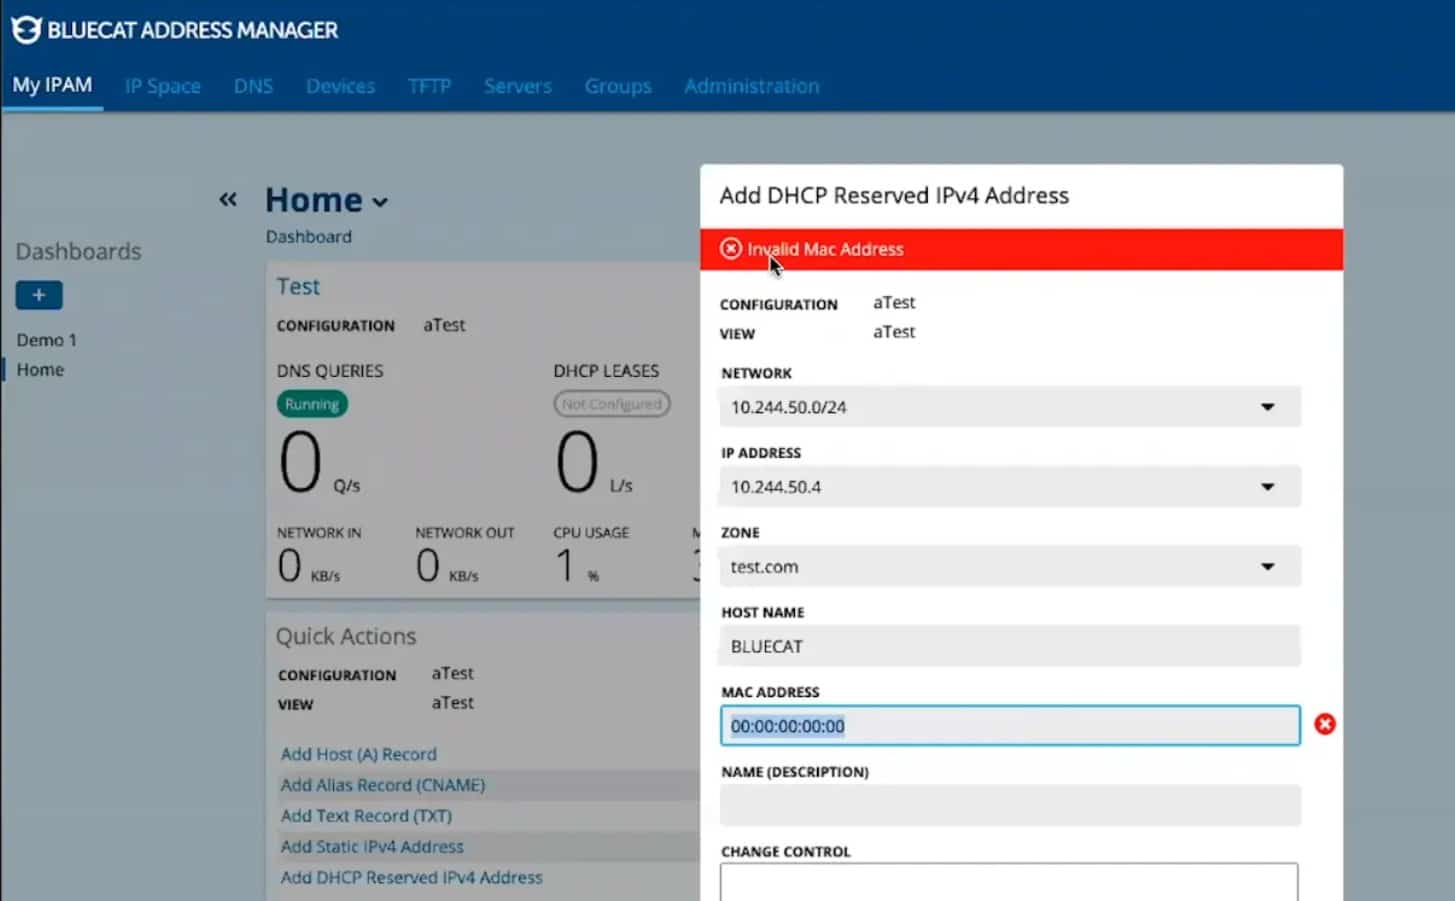Open the Zone dropdown showing test.com

click(1010, 566)
